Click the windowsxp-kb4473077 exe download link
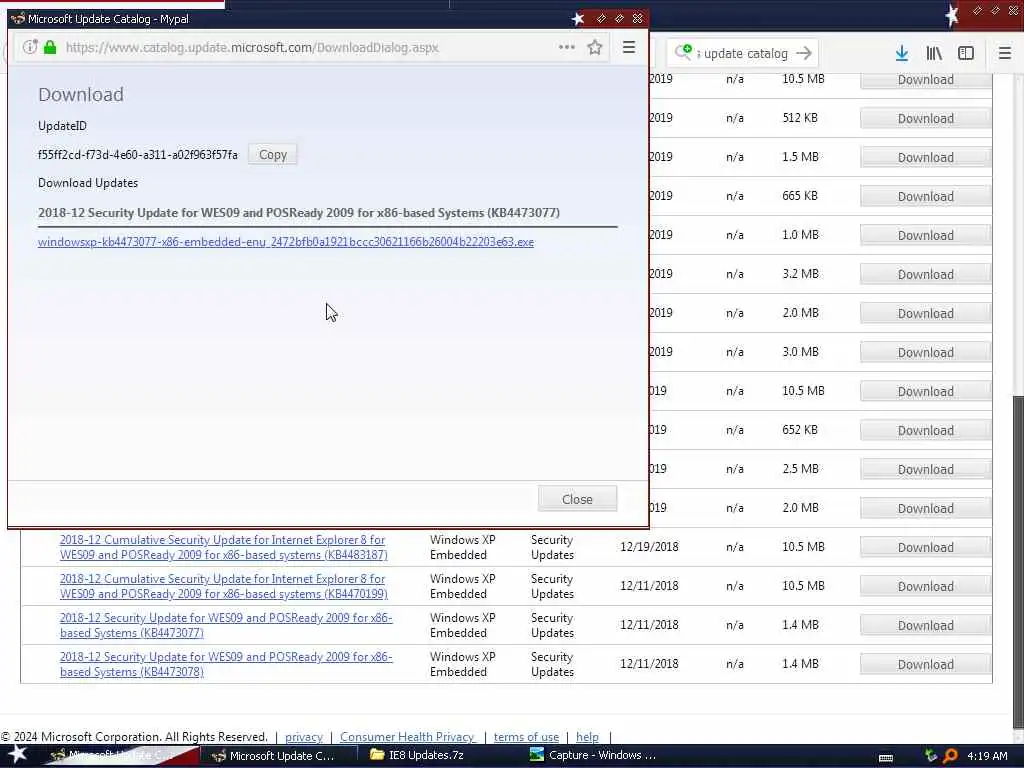Image resolution: width=1024 pixels, height=768 pixels. tap(286, 242)
